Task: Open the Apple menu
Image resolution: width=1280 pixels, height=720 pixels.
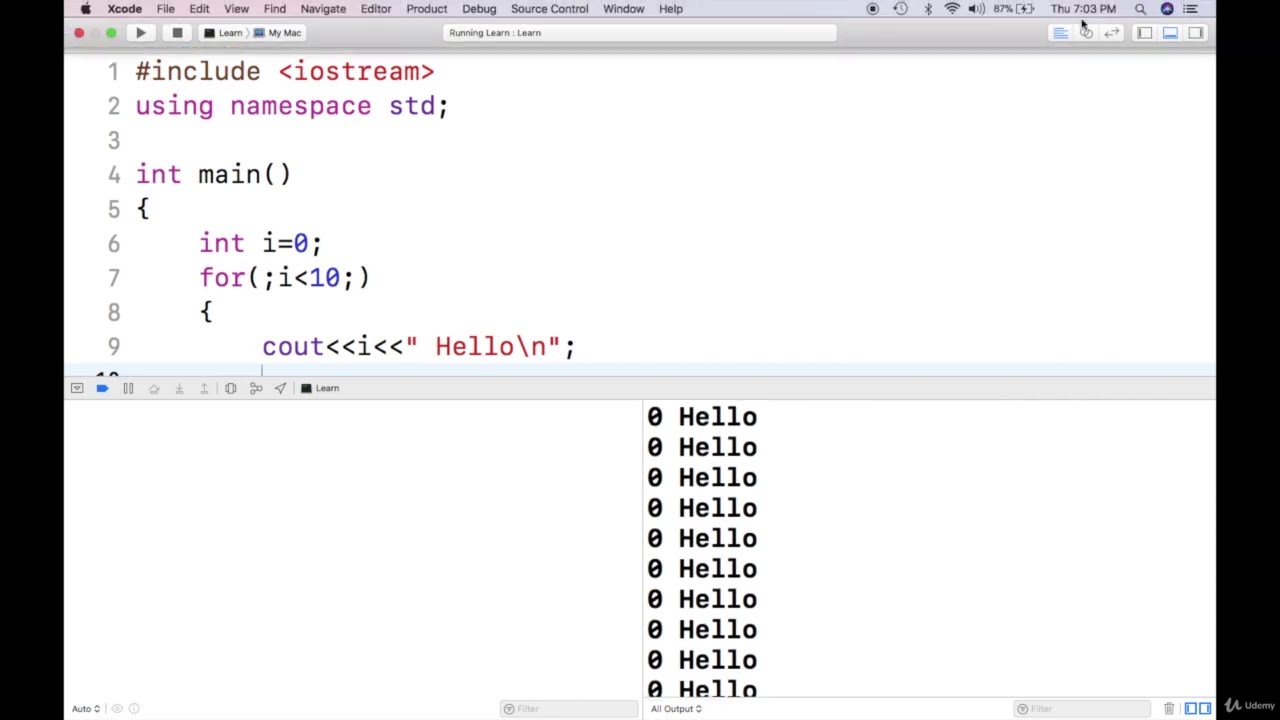Action: (86, 9)
